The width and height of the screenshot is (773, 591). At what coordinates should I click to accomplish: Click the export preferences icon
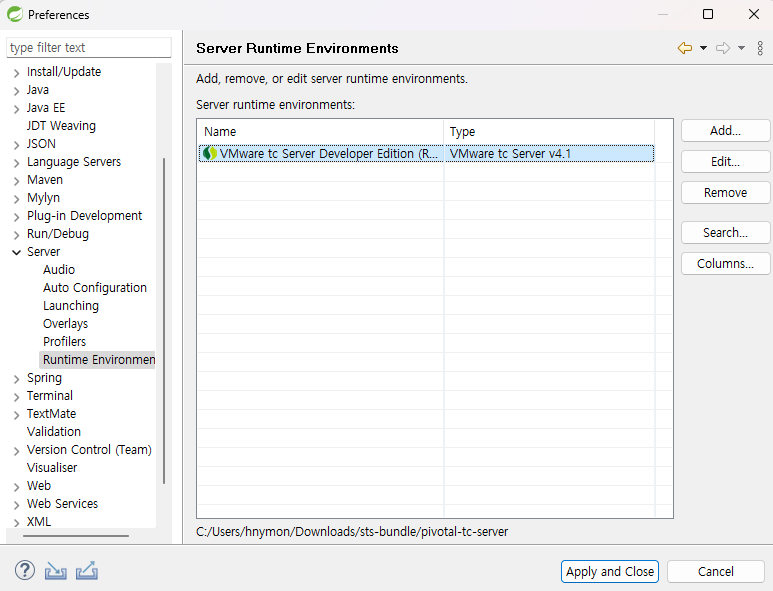[87, 571]
